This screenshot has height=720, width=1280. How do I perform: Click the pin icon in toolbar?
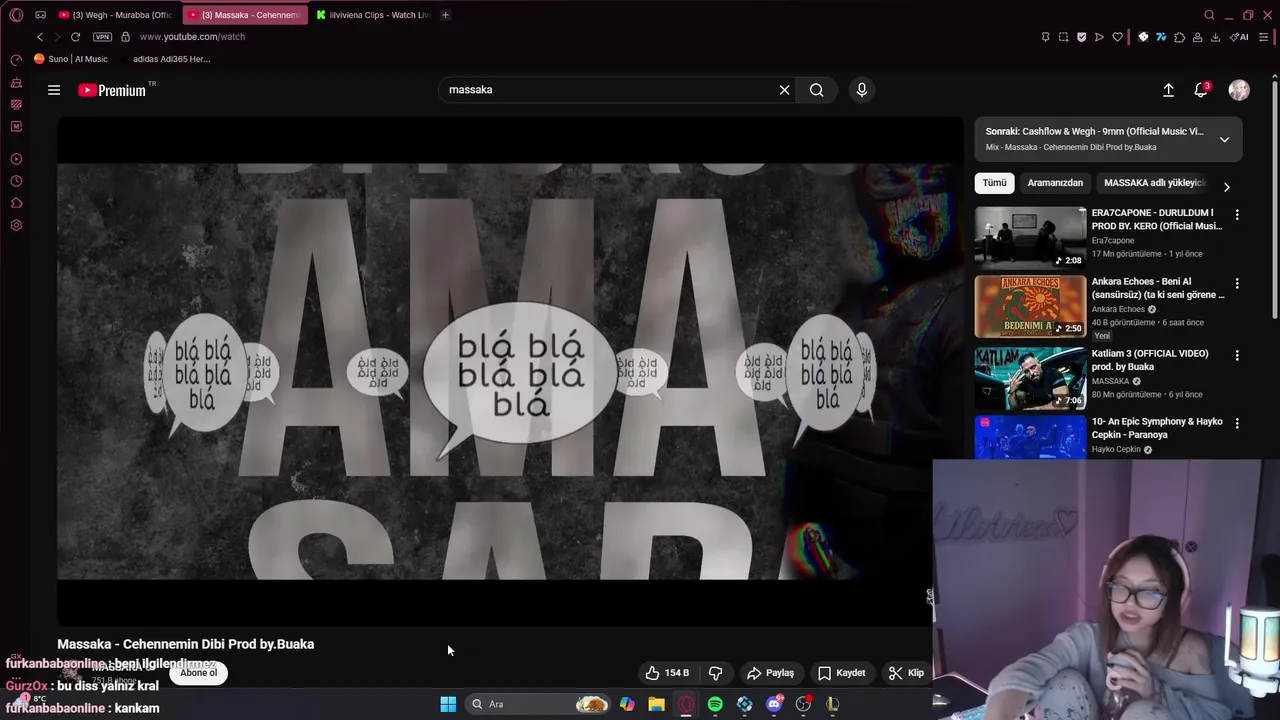pos(1045,37)
